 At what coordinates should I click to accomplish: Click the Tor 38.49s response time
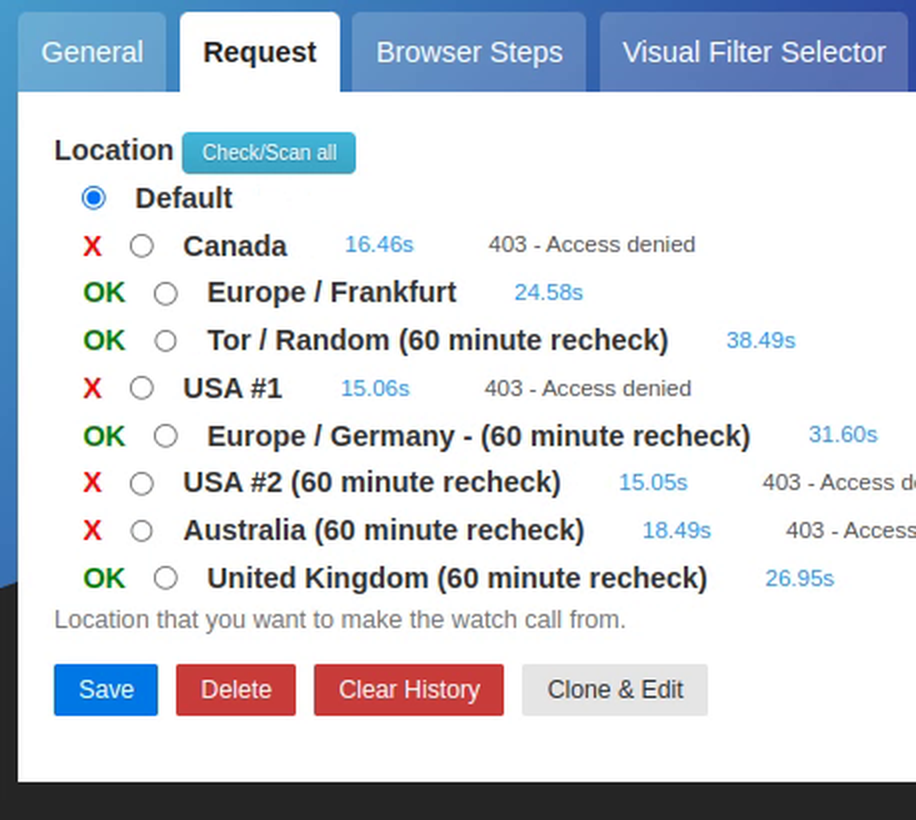761,340
